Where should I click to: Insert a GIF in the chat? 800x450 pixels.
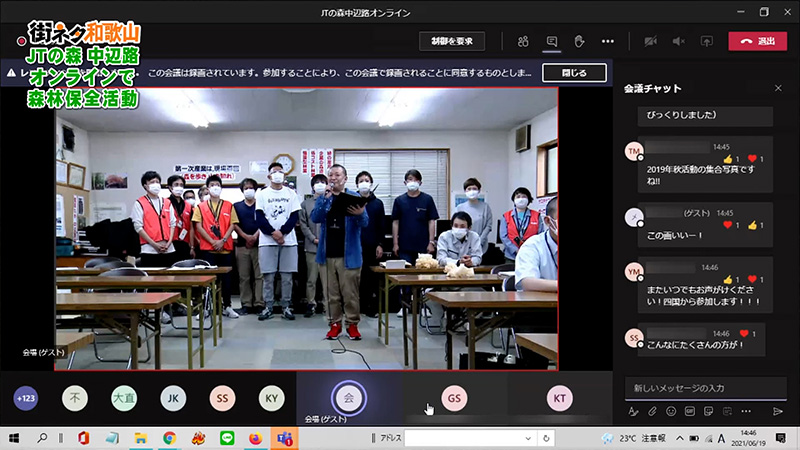click(689, 411)
